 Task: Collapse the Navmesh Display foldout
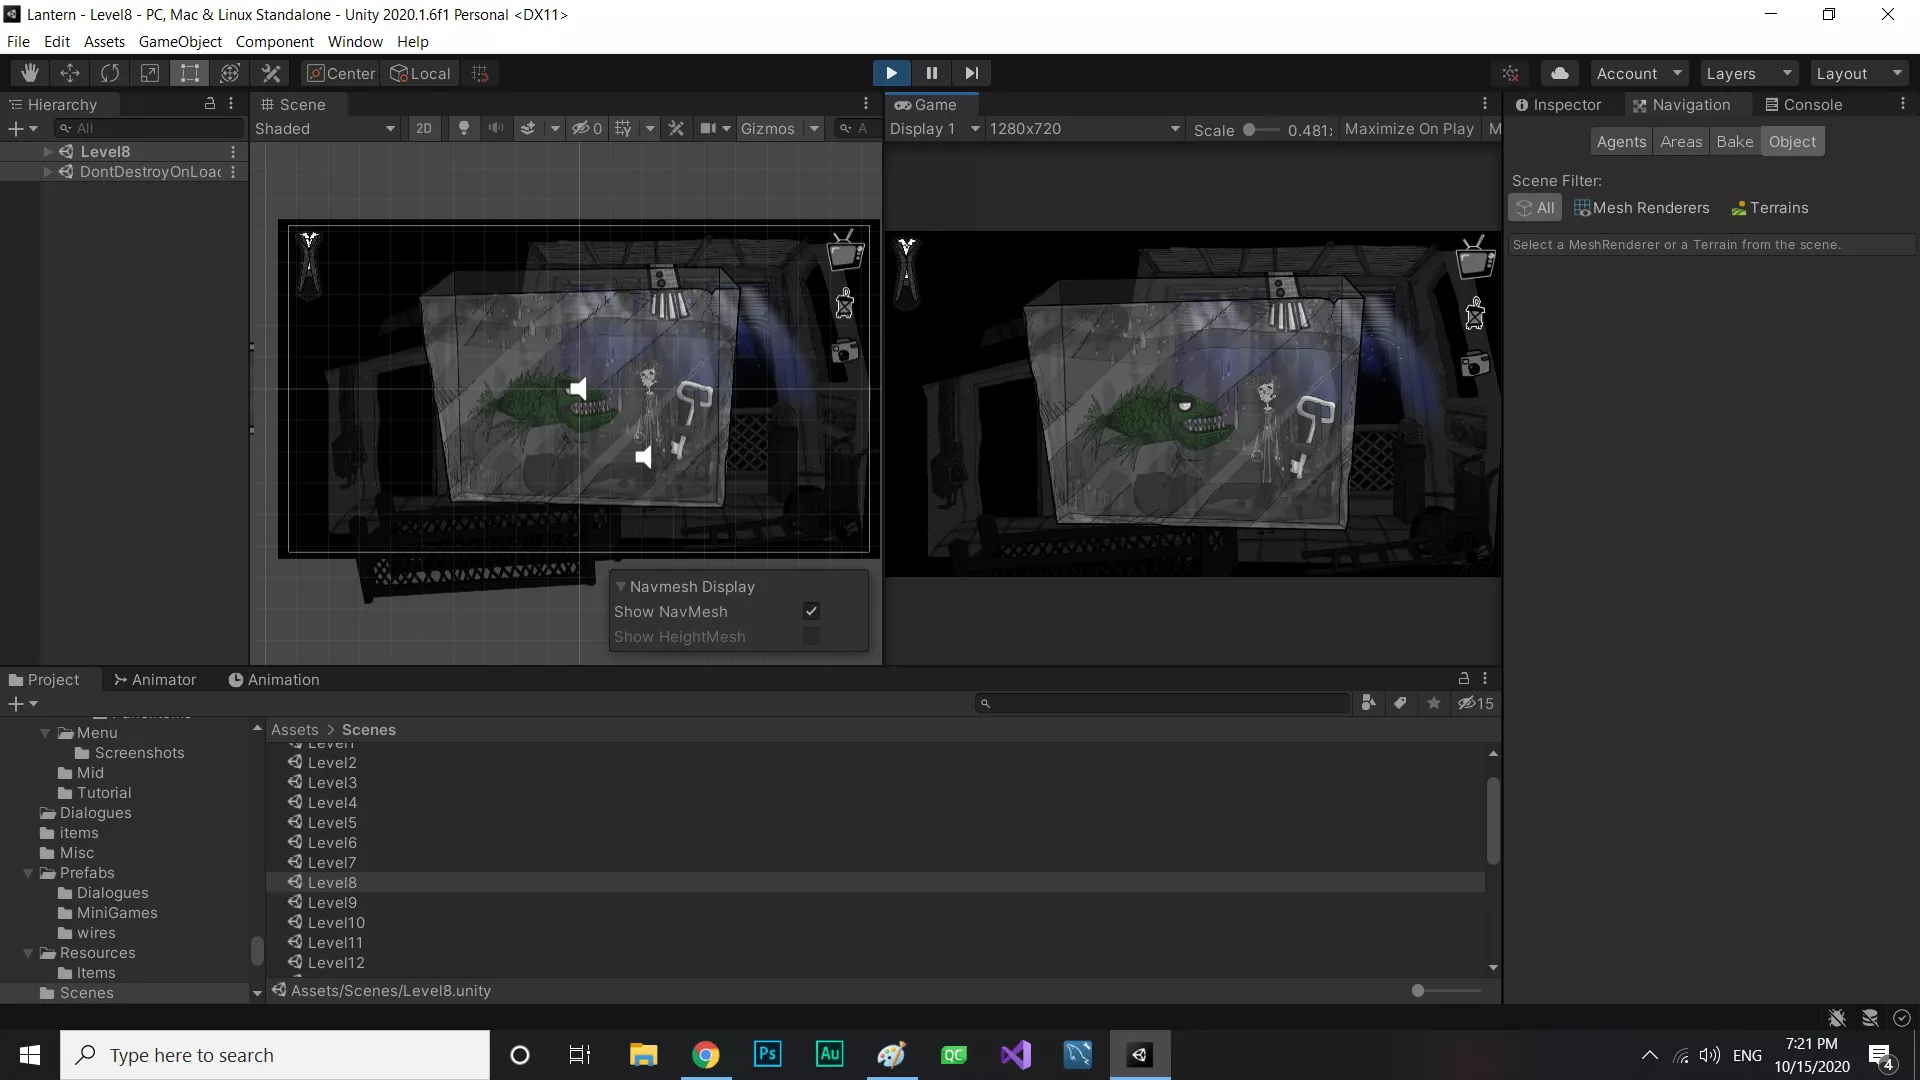coord(621,586)
